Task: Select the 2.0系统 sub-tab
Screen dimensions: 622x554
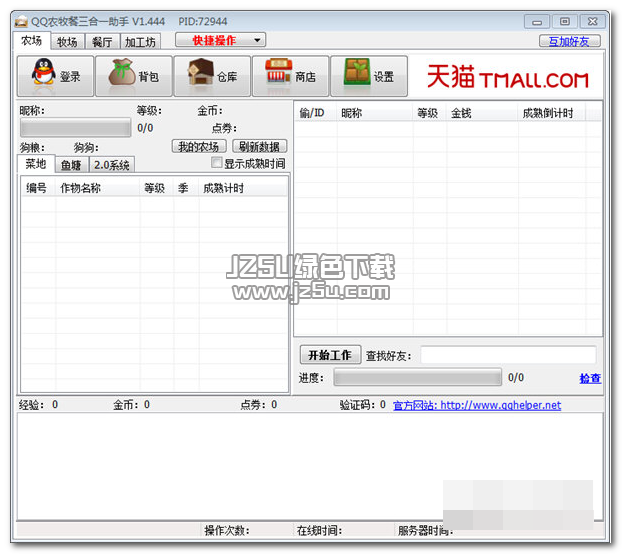Action: tap(112, 165)
